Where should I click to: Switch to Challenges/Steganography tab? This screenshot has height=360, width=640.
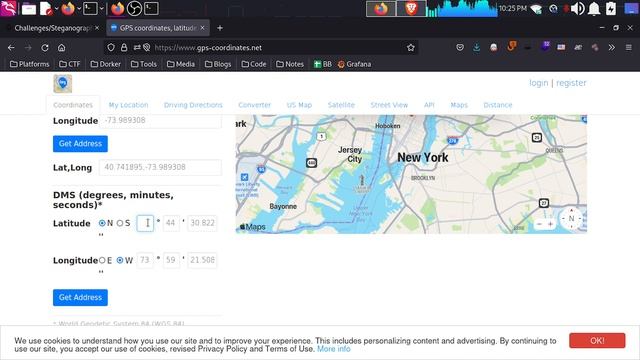click(53, 28)
